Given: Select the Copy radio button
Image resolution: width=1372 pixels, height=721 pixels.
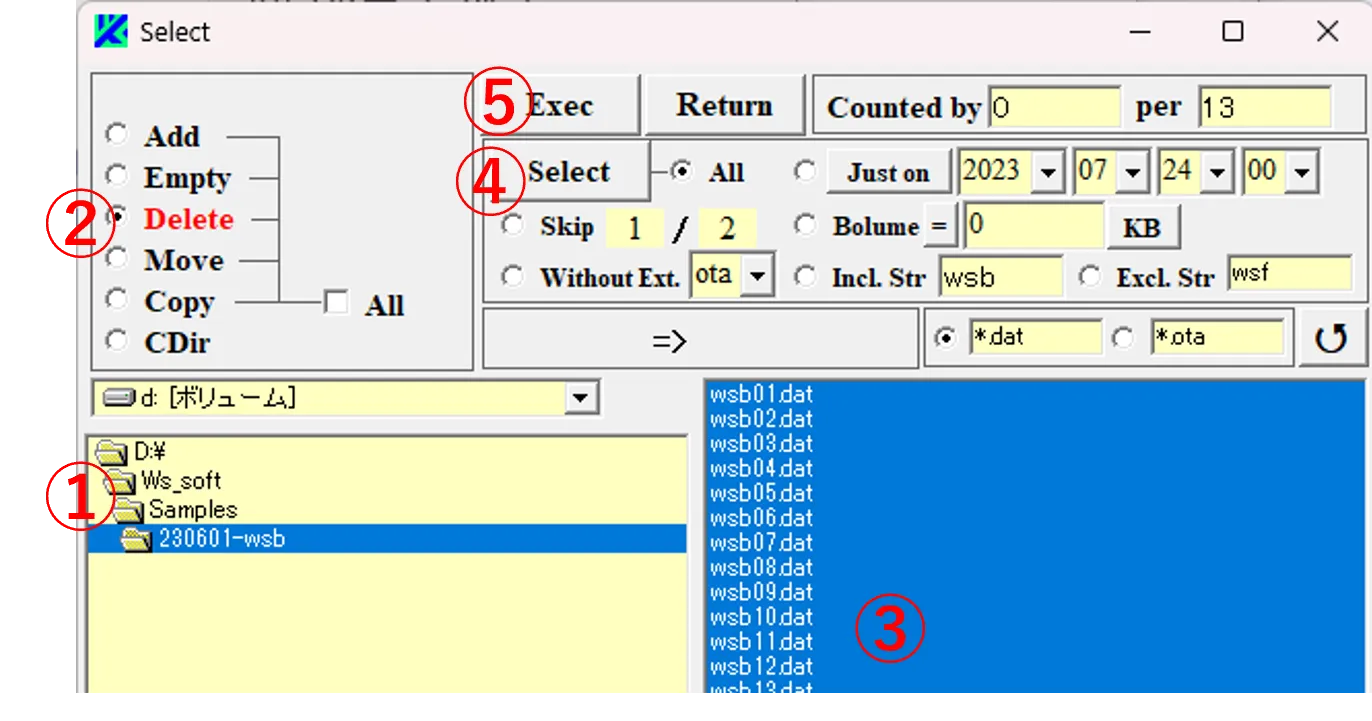Looking at the screenshot, I should coord(117,300).
